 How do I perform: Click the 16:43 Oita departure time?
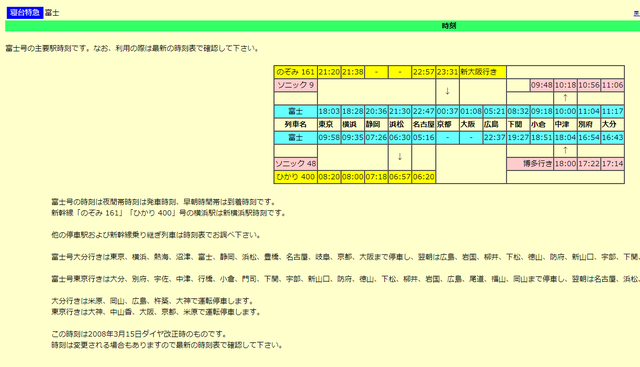613,138
